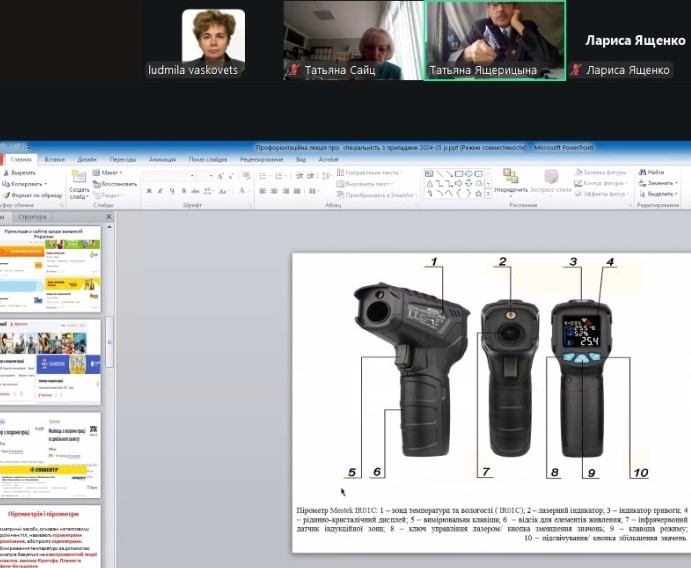The image size is (691, 568).
Task: Click the Упорядочить arrange icon
Action: (510, 177)
